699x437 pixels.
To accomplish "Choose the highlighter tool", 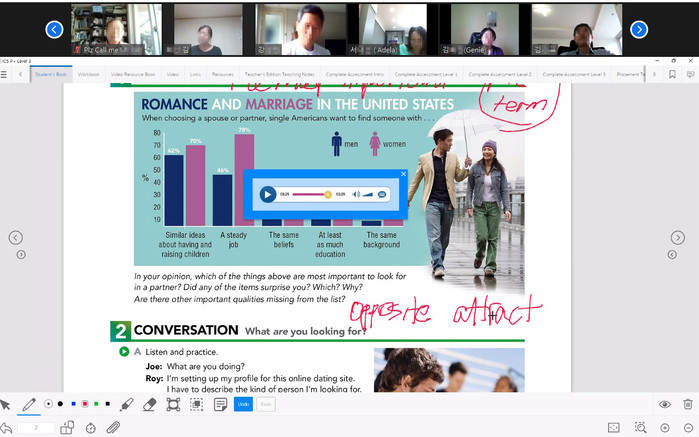I will (127, 404).
